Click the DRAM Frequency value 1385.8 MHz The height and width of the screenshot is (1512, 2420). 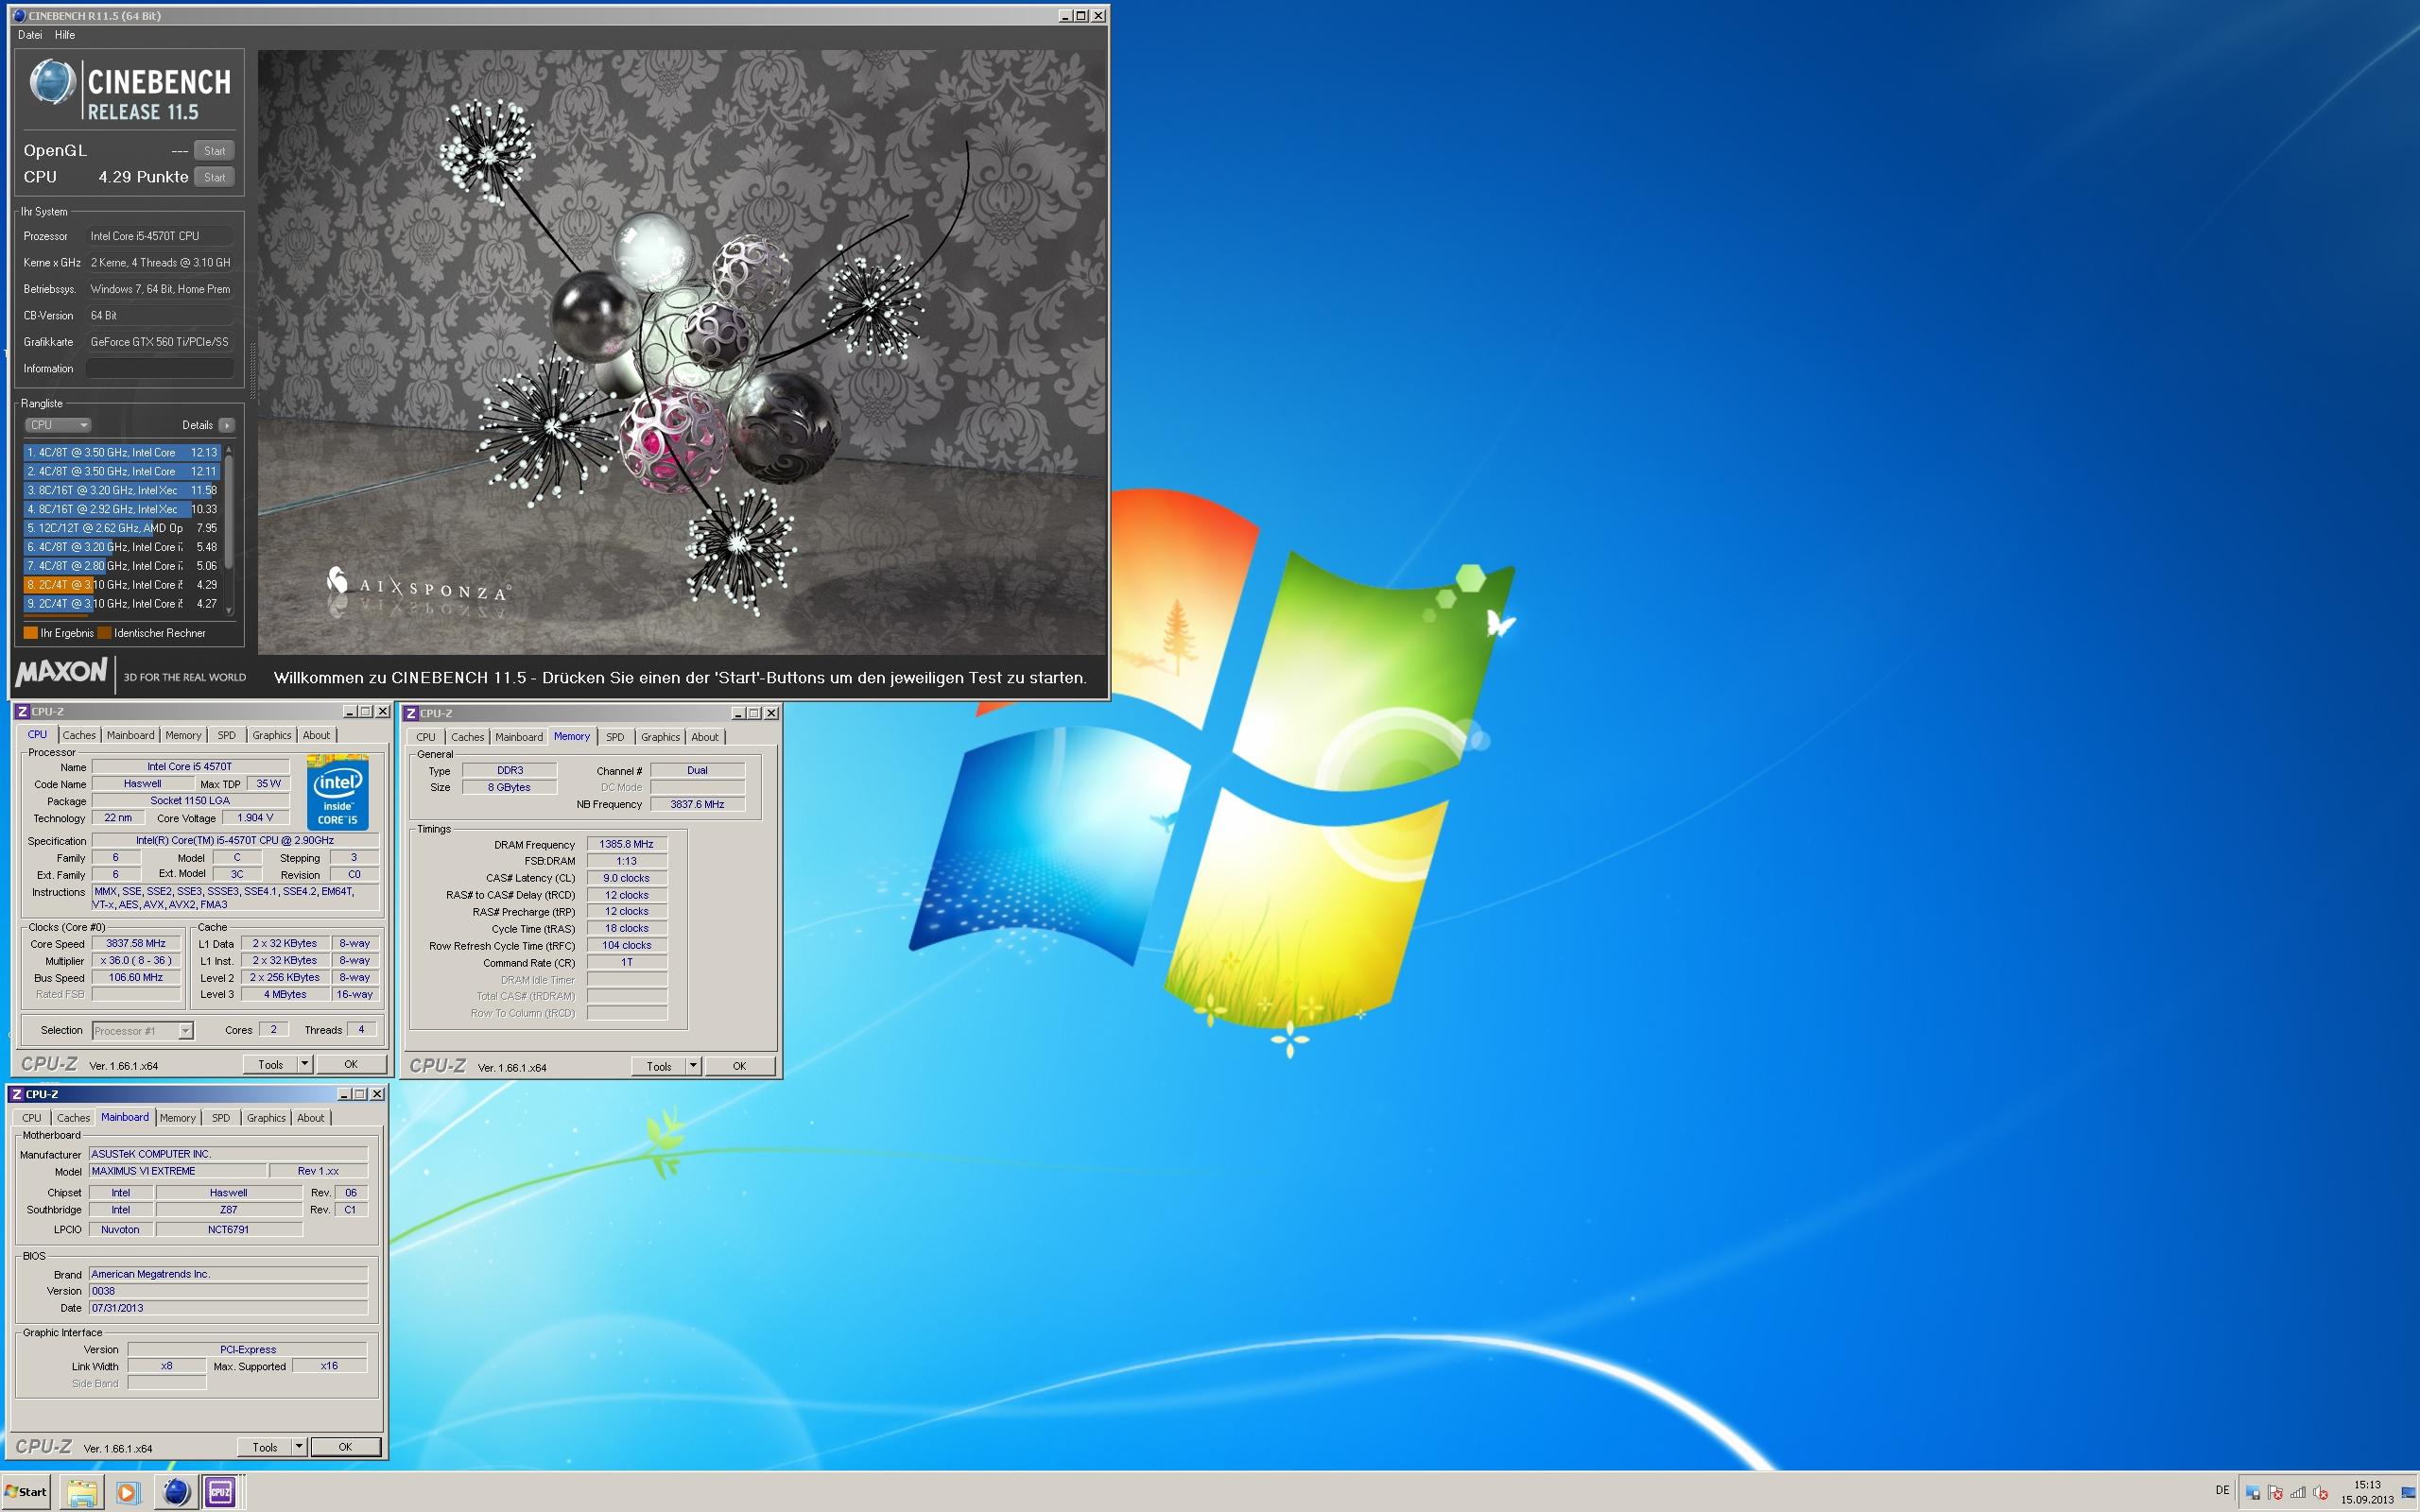click(626, 844)
